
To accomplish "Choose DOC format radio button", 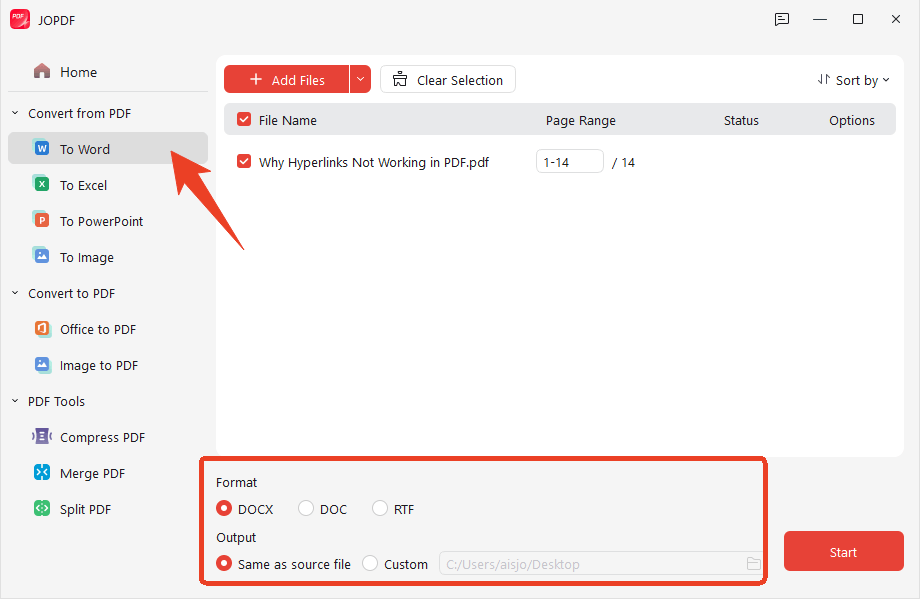I will click(306, 508).
